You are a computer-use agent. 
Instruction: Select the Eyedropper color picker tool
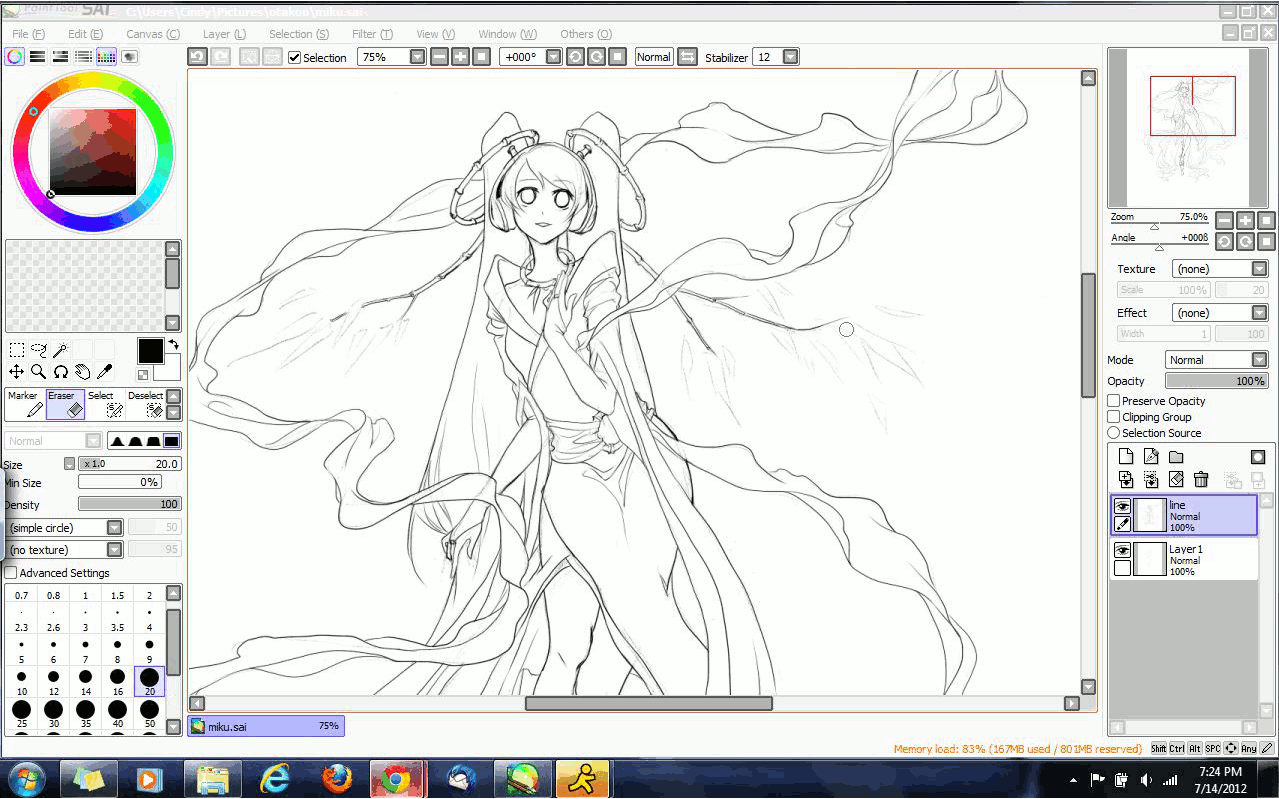tap(105, 372)
